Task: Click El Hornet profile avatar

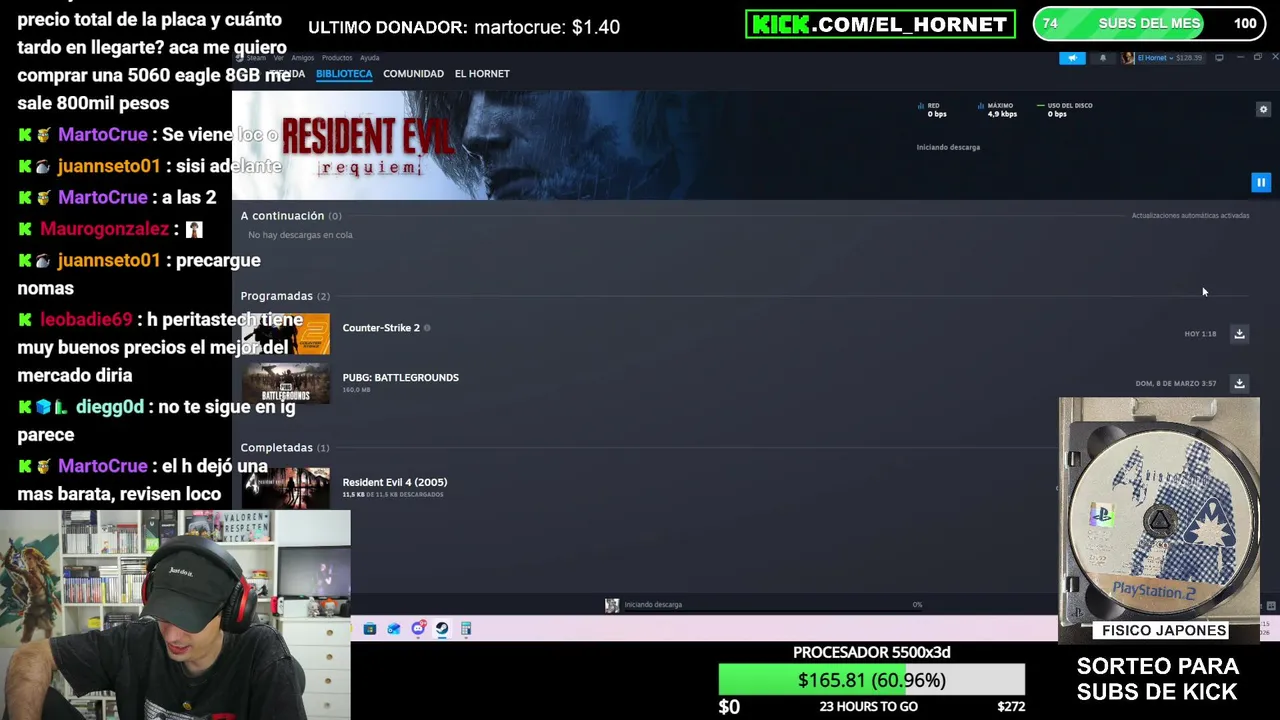Action: click(x=1129, y=58)
